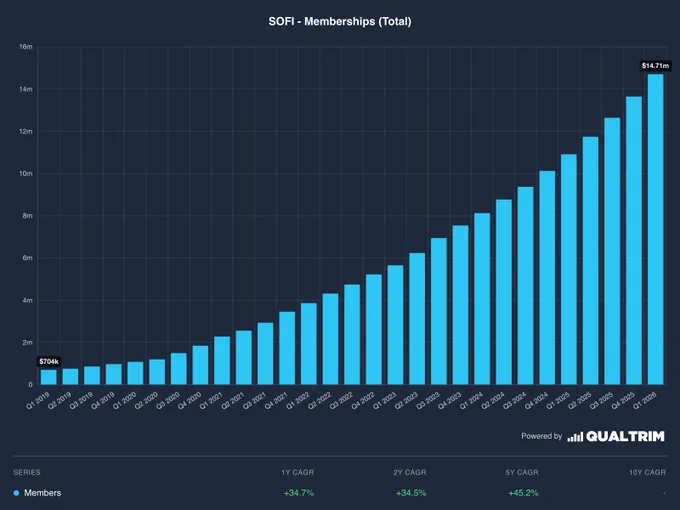Select the Q4 2023 bar
Viewport: 680px width, 510px height.
(x=460, y=305)
